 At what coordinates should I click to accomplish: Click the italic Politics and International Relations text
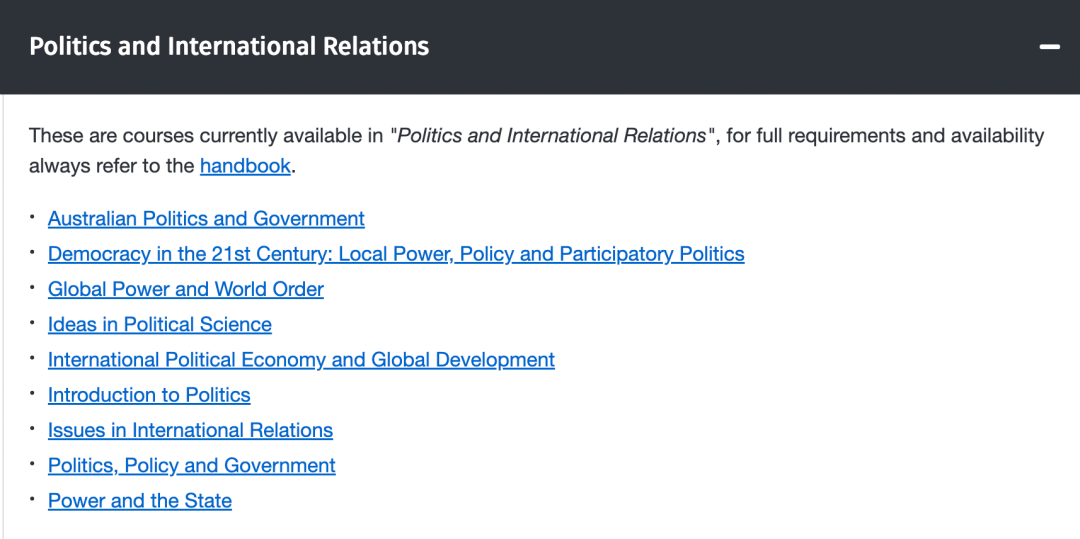[551, 136]
